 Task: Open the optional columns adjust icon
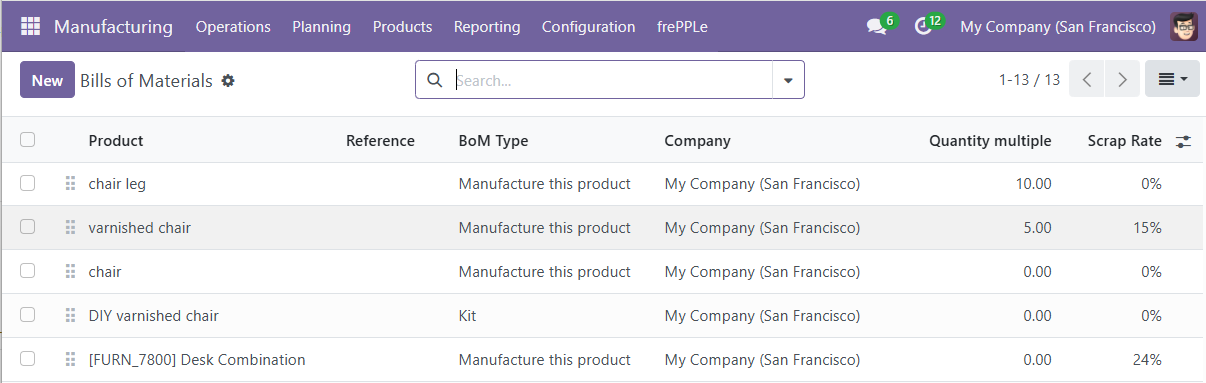(1183, 141)
